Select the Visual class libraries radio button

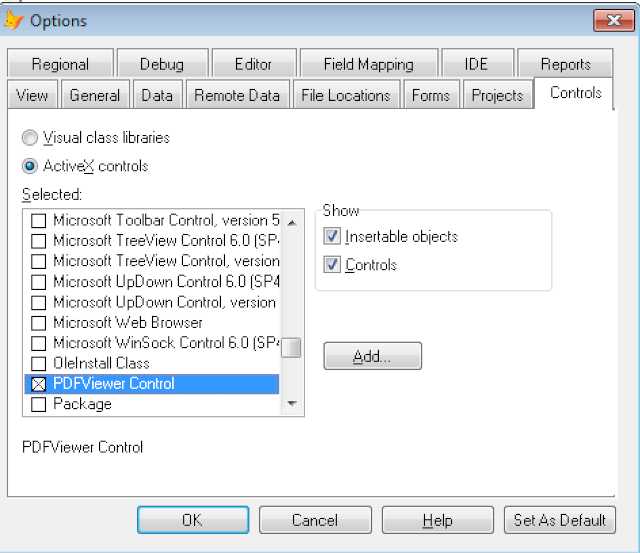pos(31,138)
